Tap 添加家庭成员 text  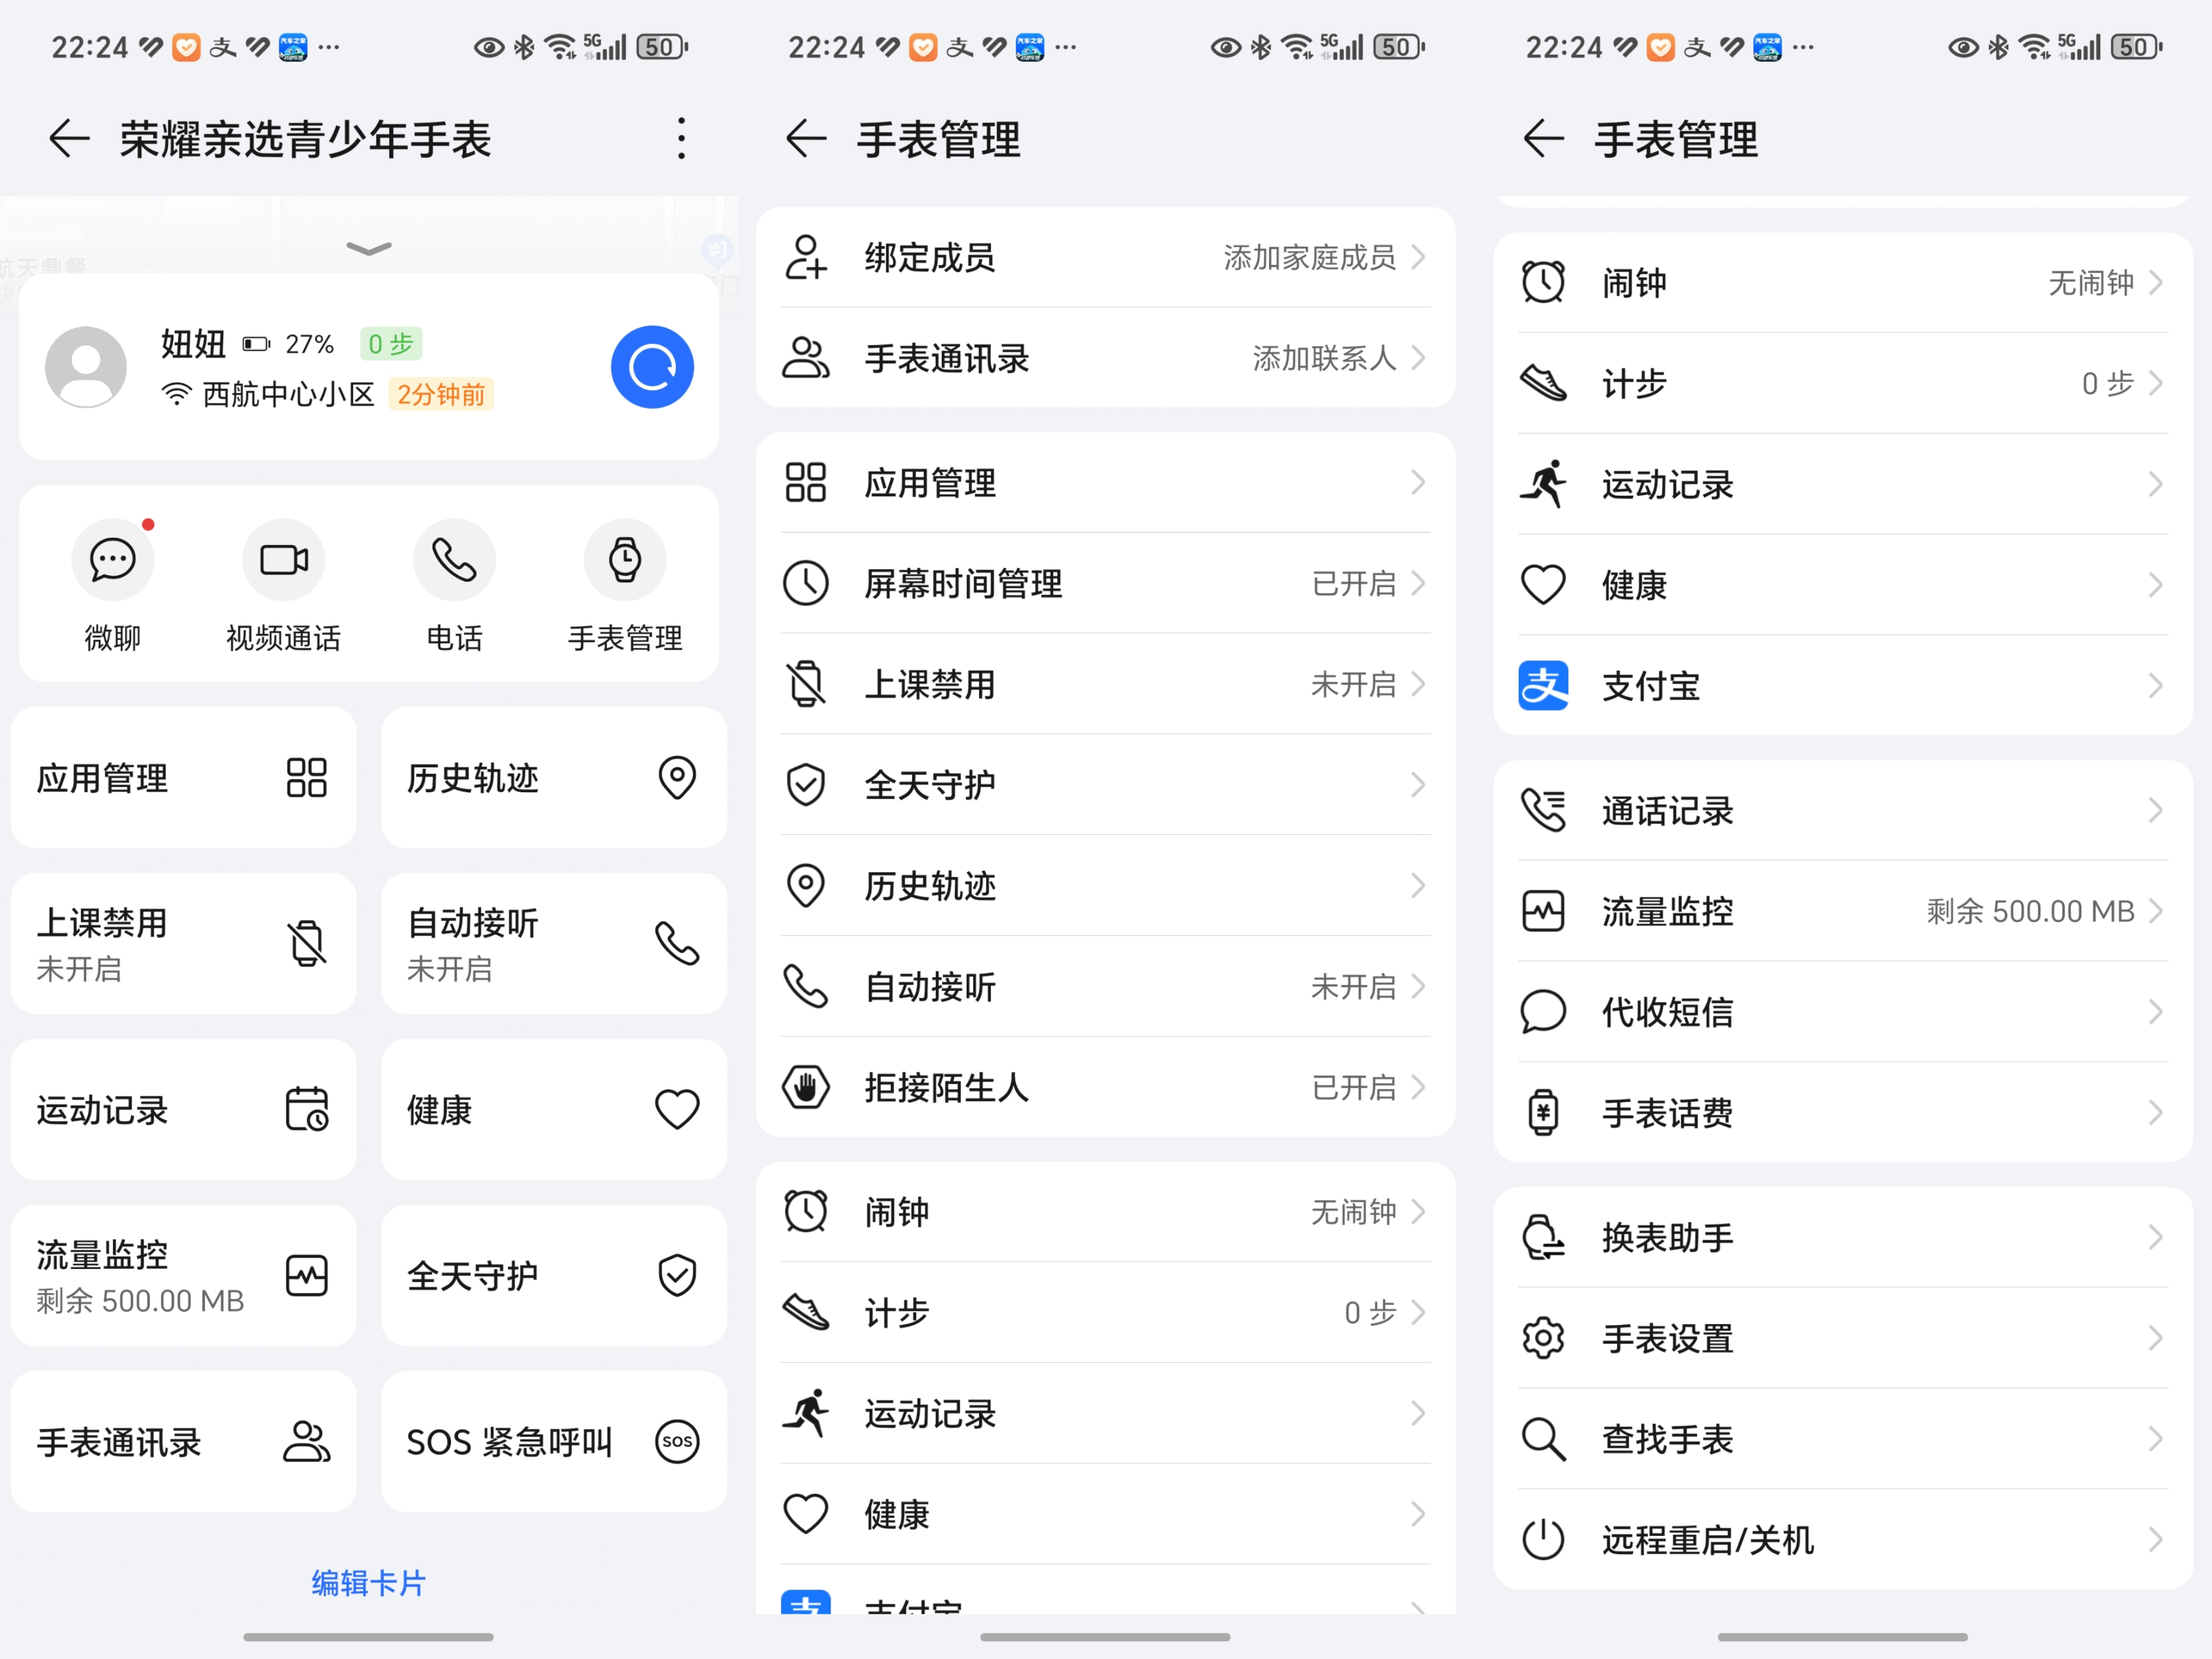pos(1309,257)
